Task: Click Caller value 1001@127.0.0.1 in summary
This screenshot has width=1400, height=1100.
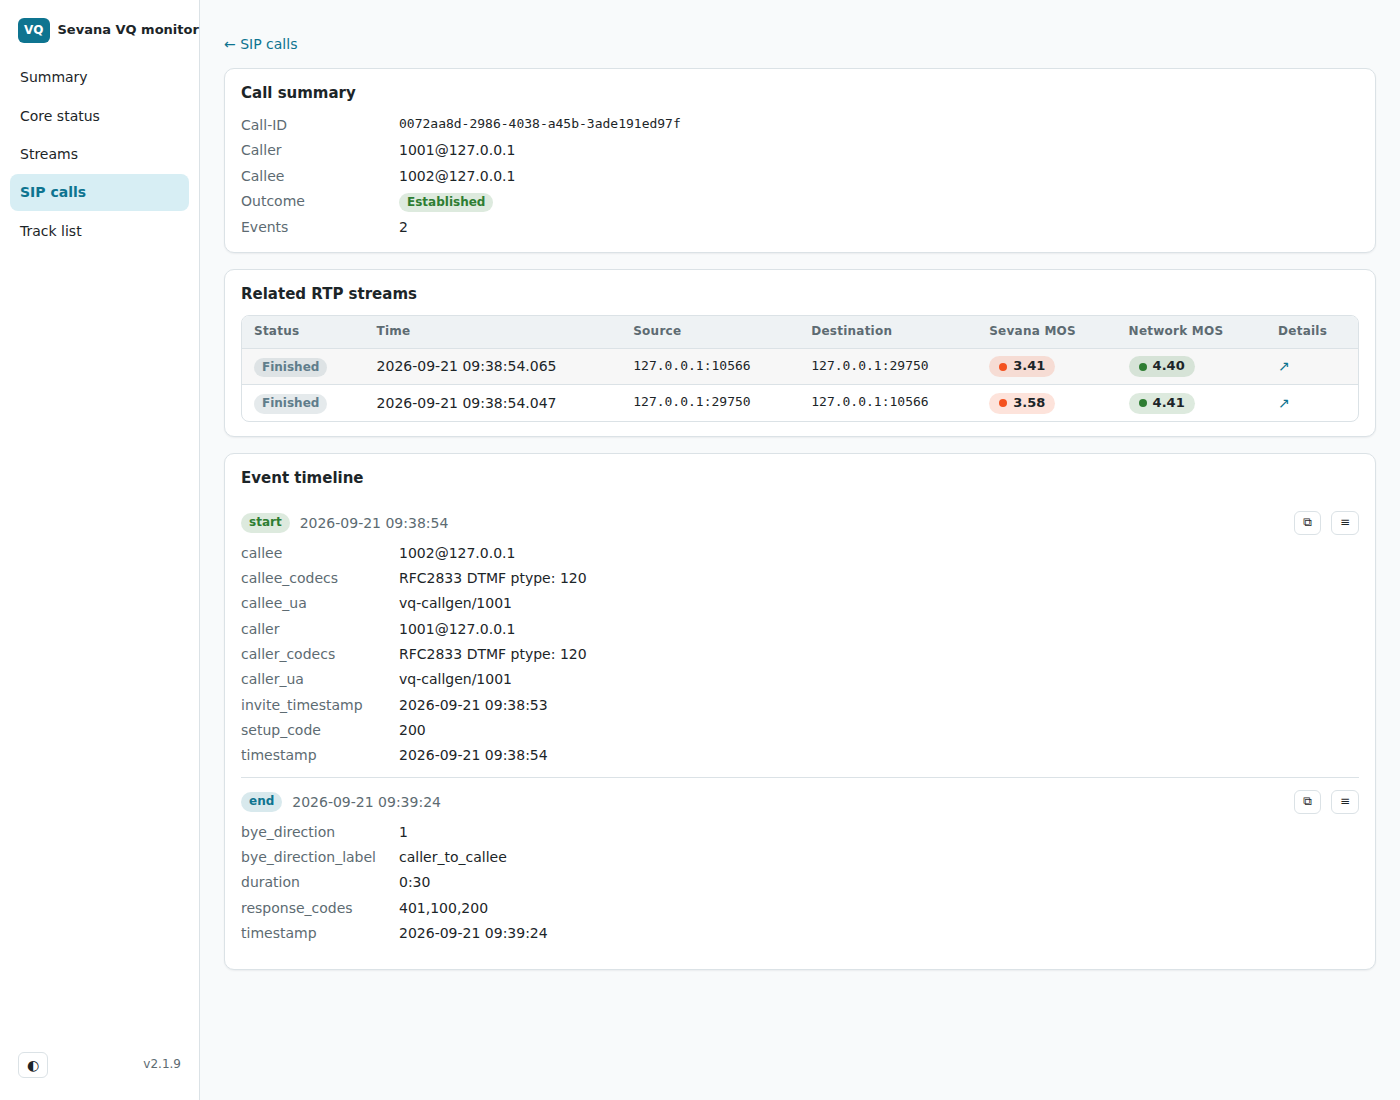Action: pyautogui.click(x=457, y=150)
